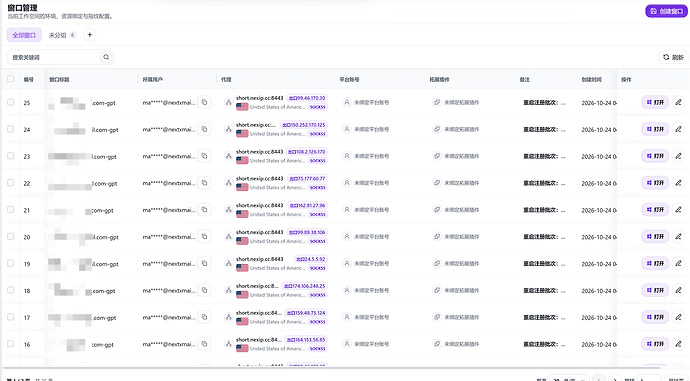The width and height of the screenshot is (690, 381).
Task: Edit window 22 with the pencil icon
Action: pos(679,183)
